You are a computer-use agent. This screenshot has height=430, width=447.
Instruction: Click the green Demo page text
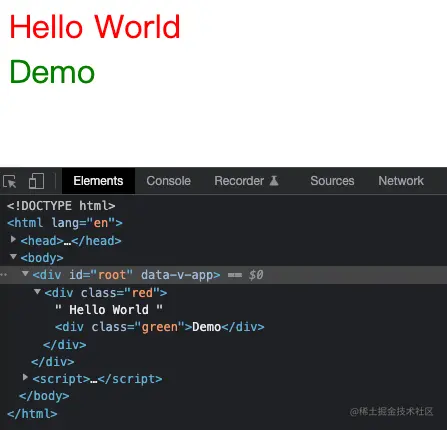click(52, 72)
